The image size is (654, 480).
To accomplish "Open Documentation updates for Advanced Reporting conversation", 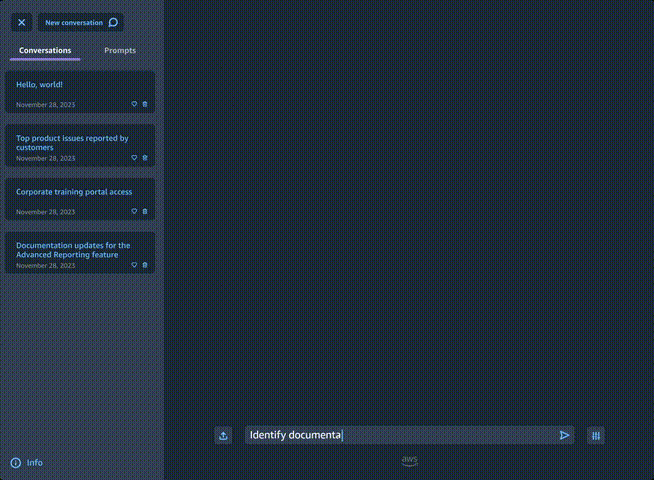I will [80, 253].
